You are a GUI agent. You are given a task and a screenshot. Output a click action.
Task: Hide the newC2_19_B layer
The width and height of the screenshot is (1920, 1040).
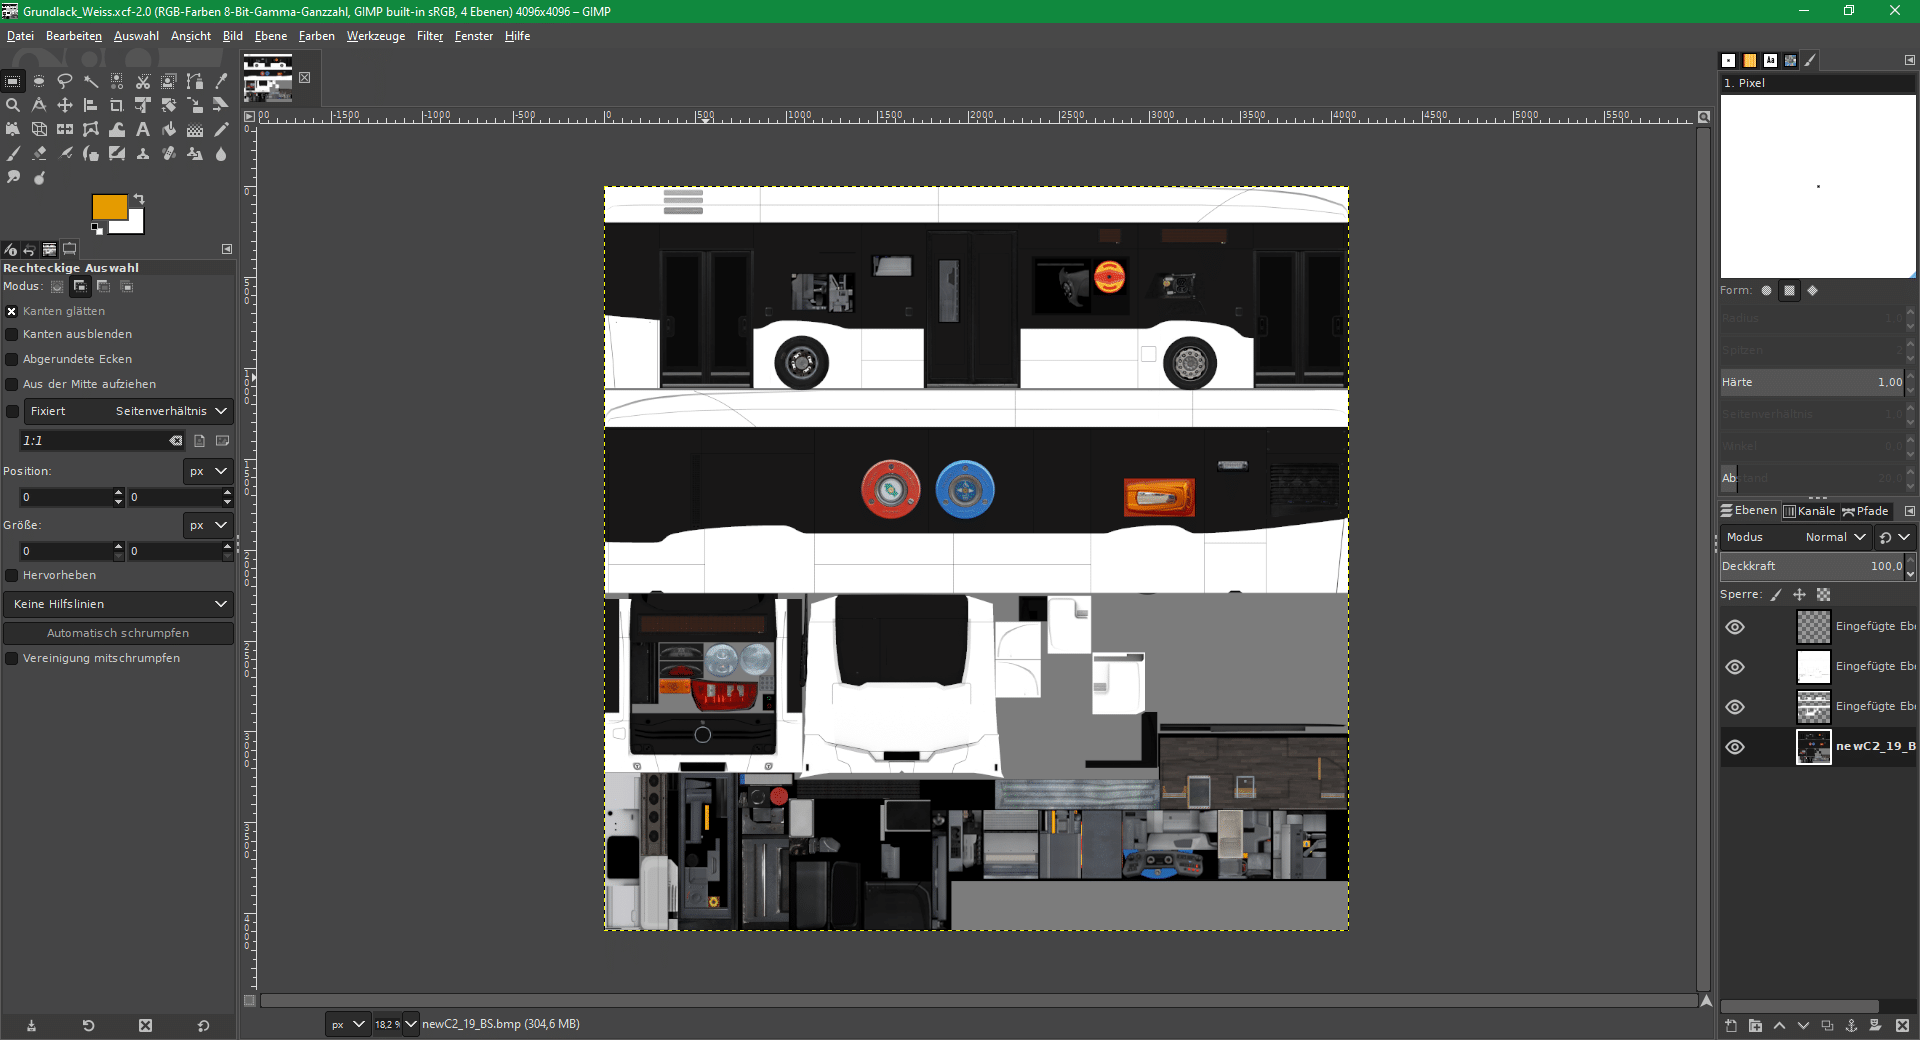pyautogui.click(x=1735, y=747)
